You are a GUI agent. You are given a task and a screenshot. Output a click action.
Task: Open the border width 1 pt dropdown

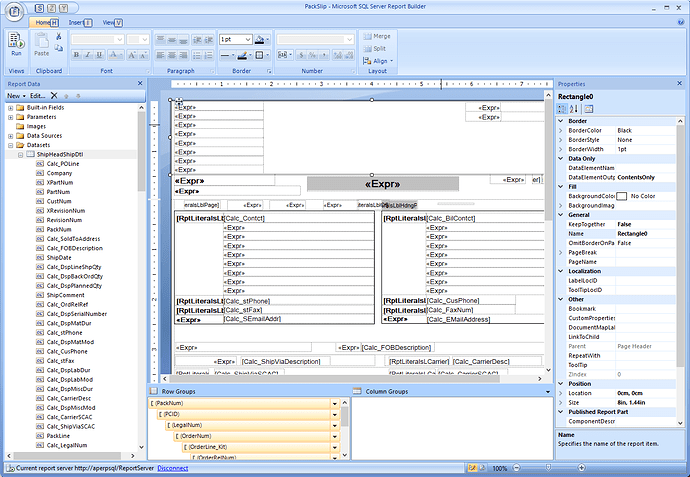point(248,40)
